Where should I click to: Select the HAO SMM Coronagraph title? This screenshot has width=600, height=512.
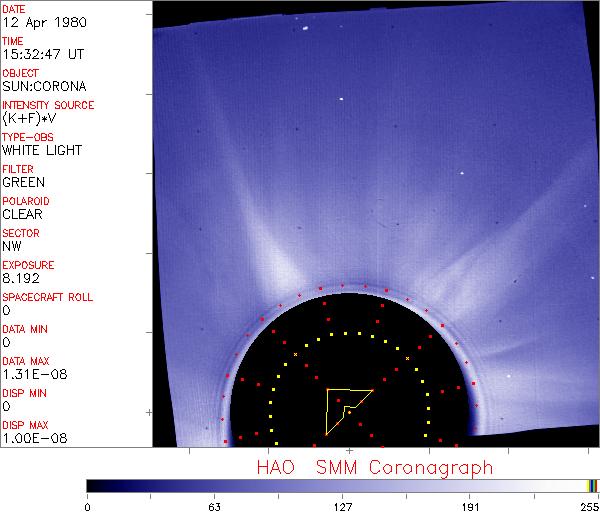(374, 466)
